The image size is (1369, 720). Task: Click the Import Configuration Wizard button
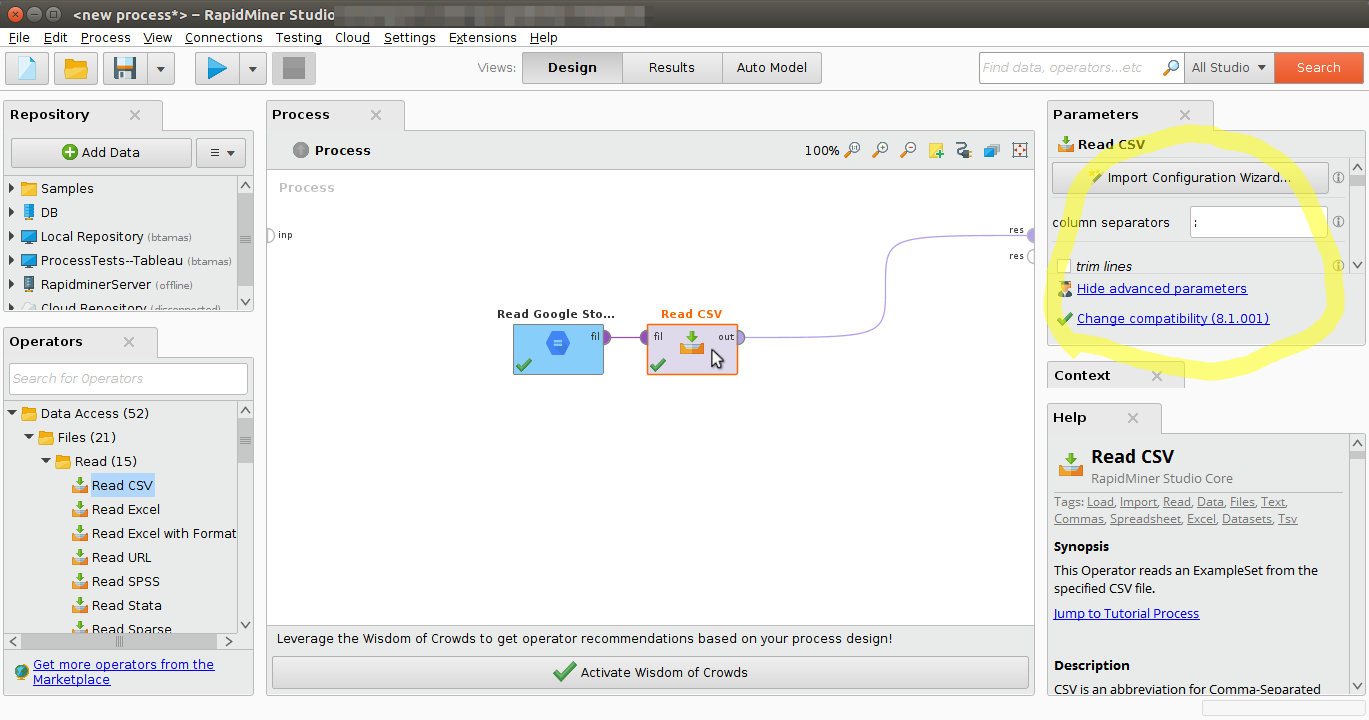1190,178
